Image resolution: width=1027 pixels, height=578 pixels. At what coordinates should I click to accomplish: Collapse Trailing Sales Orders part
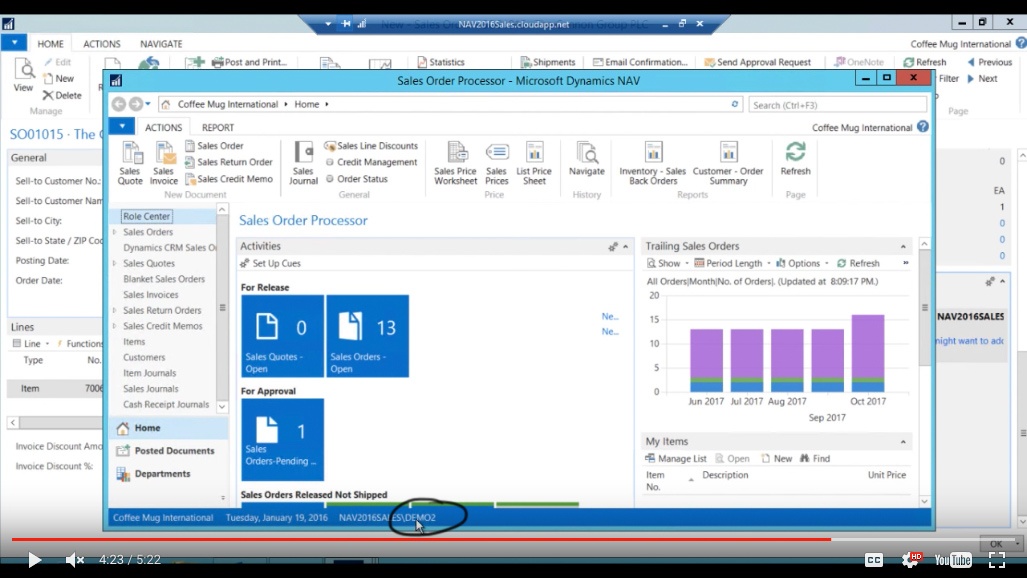[x=903, y=246]
